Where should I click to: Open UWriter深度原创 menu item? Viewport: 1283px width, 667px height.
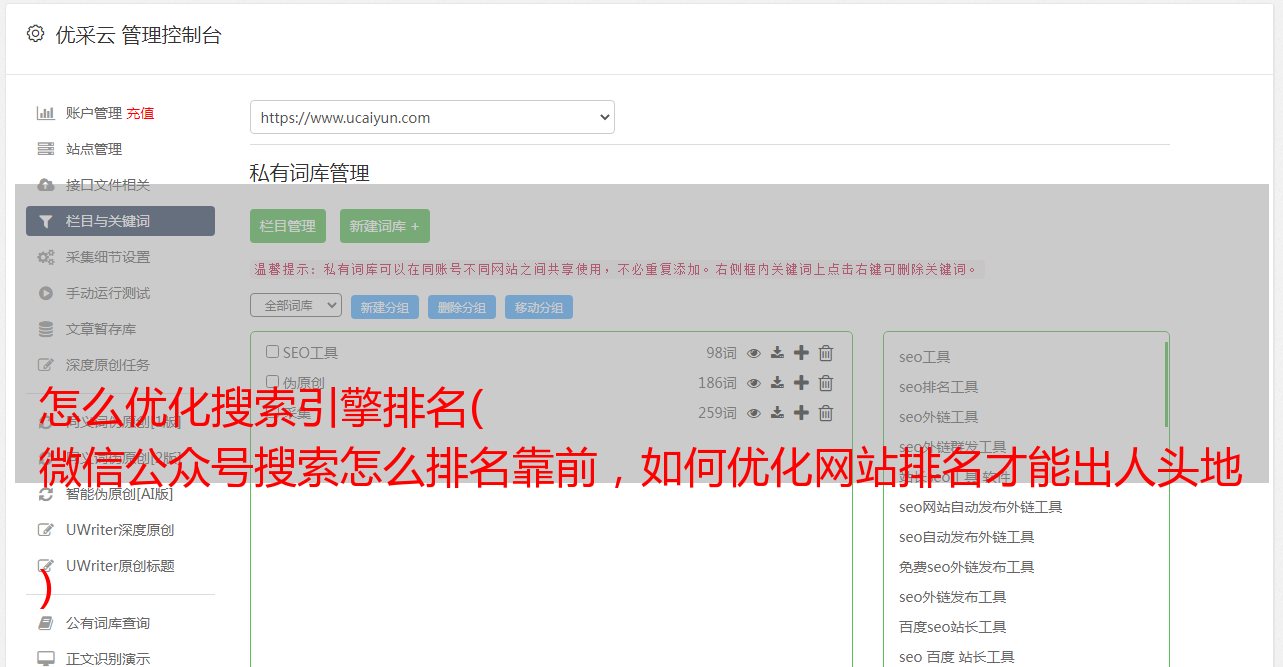[120, 530]
